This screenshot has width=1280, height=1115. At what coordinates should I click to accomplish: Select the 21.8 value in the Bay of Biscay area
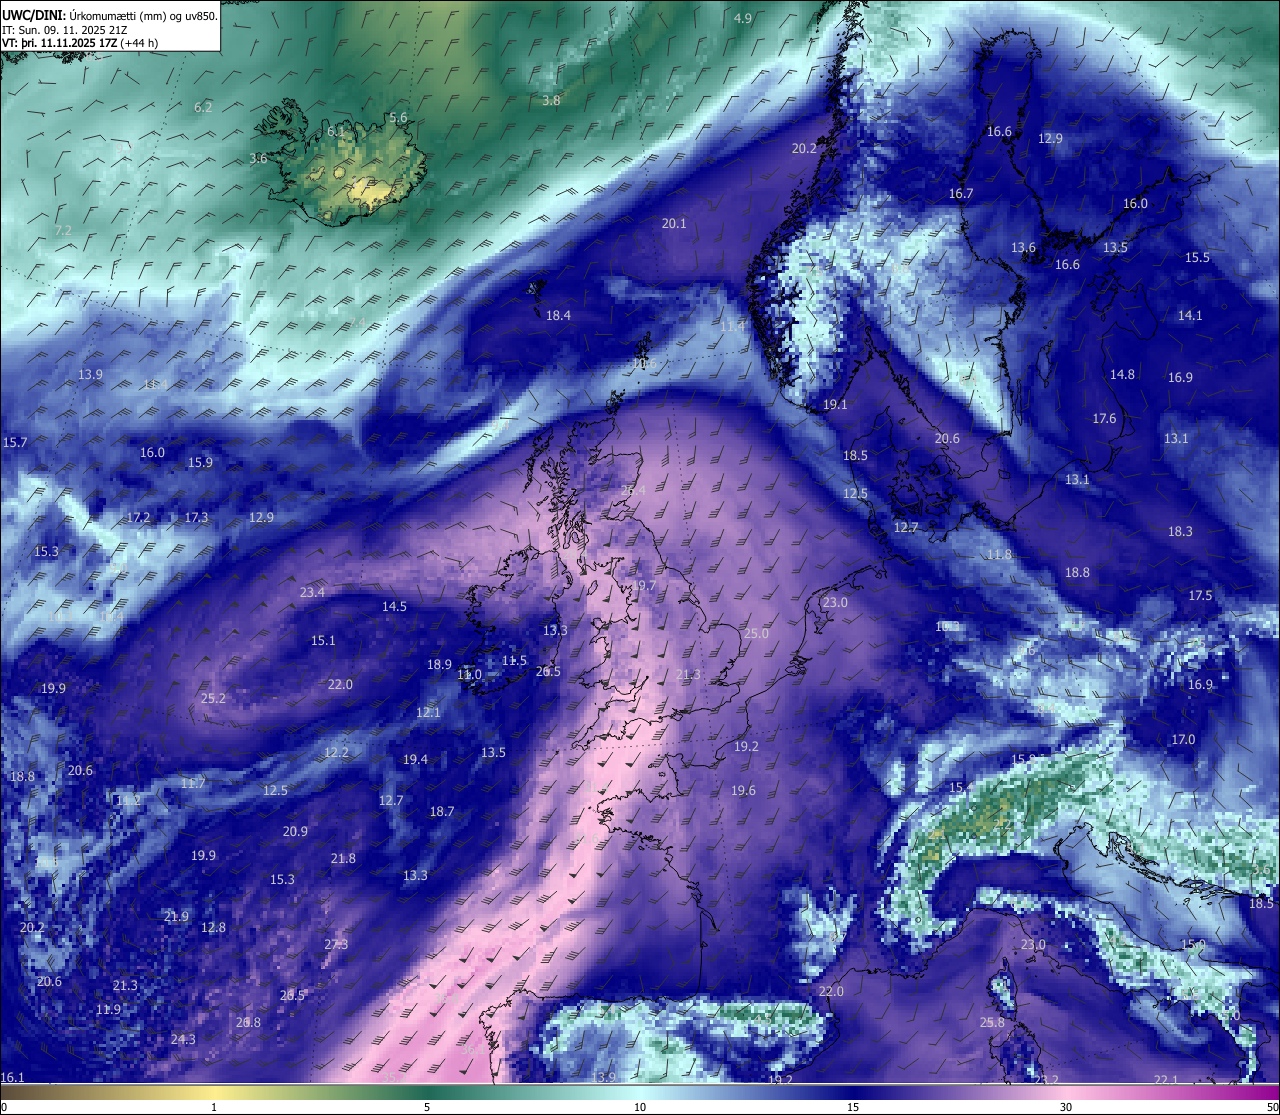tap(343, 859)
